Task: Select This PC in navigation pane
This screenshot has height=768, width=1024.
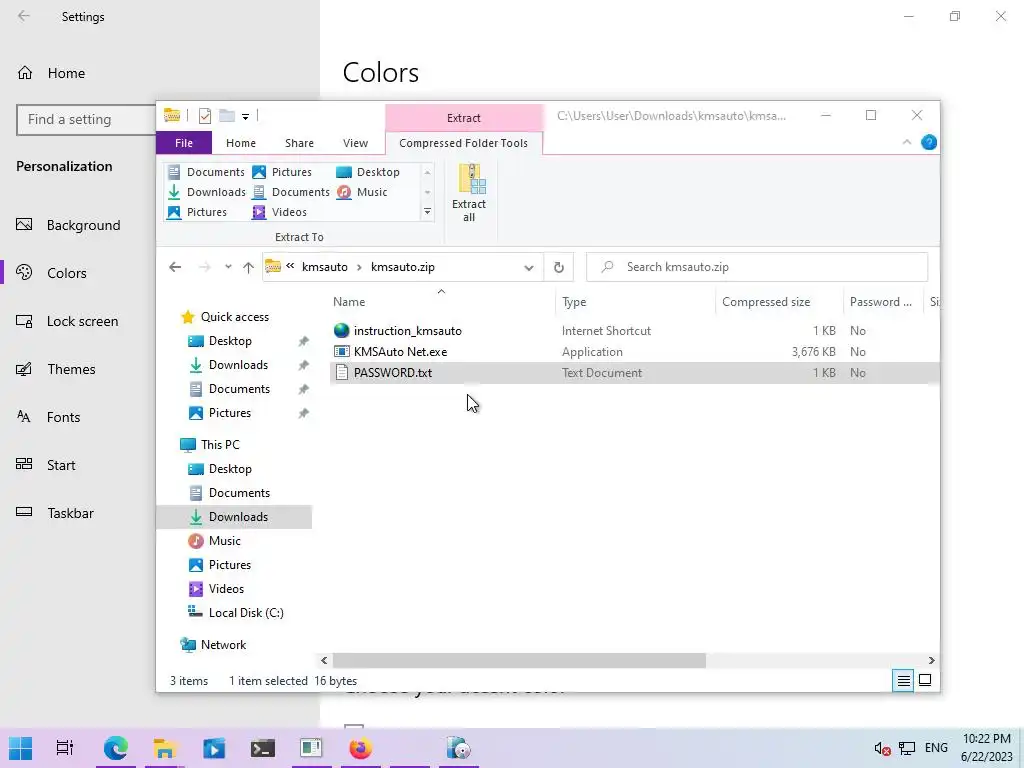Action: point(219,445)
